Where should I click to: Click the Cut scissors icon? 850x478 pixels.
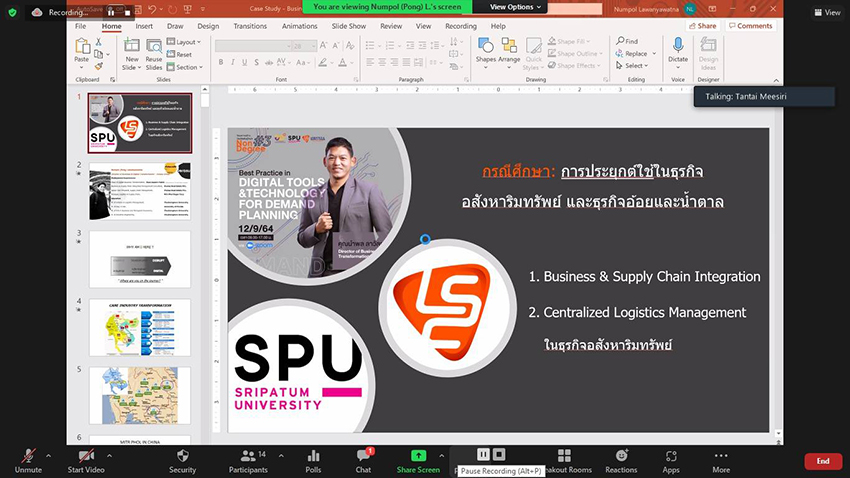[99, 42]
